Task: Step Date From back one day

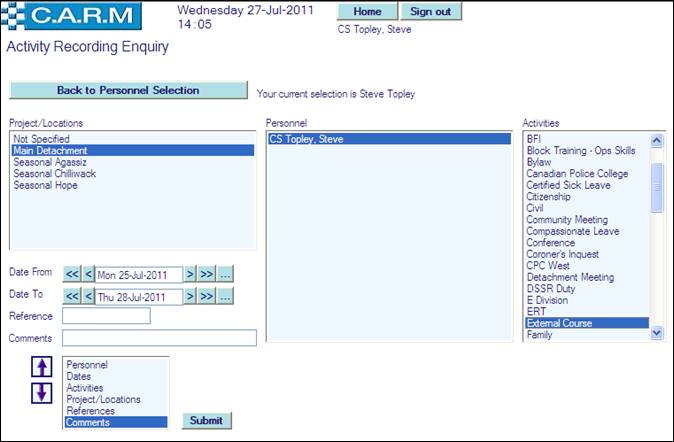Action: [x=88, y=274]
